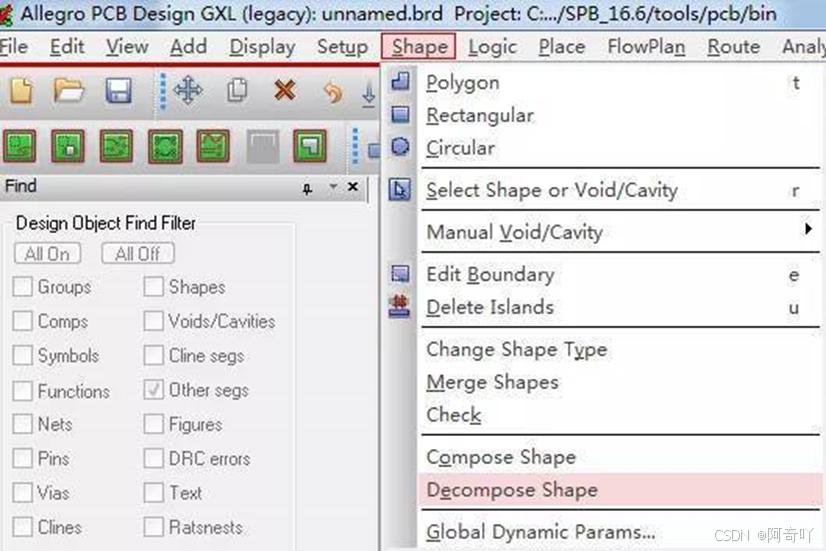This screenshot has width=826, height=551.
Task: Open the Setup menu
Action: tap(342, 47)
